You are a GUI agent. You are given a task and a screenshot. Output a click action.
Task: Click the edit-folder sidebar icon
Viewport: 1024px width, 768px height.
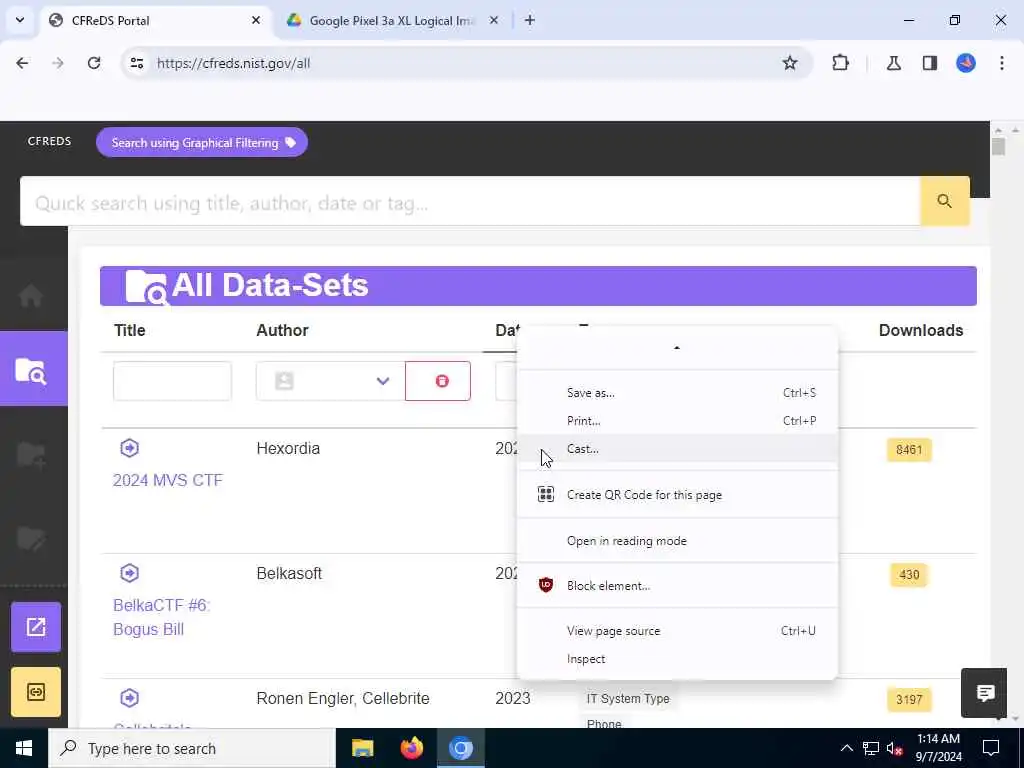pos(31,537)
